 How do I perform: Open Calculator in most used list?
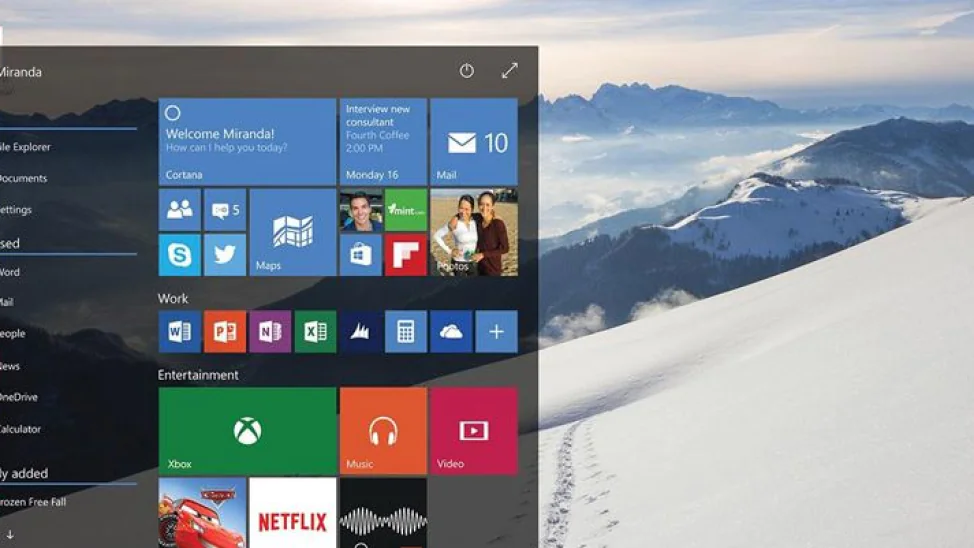pos(20,429)
